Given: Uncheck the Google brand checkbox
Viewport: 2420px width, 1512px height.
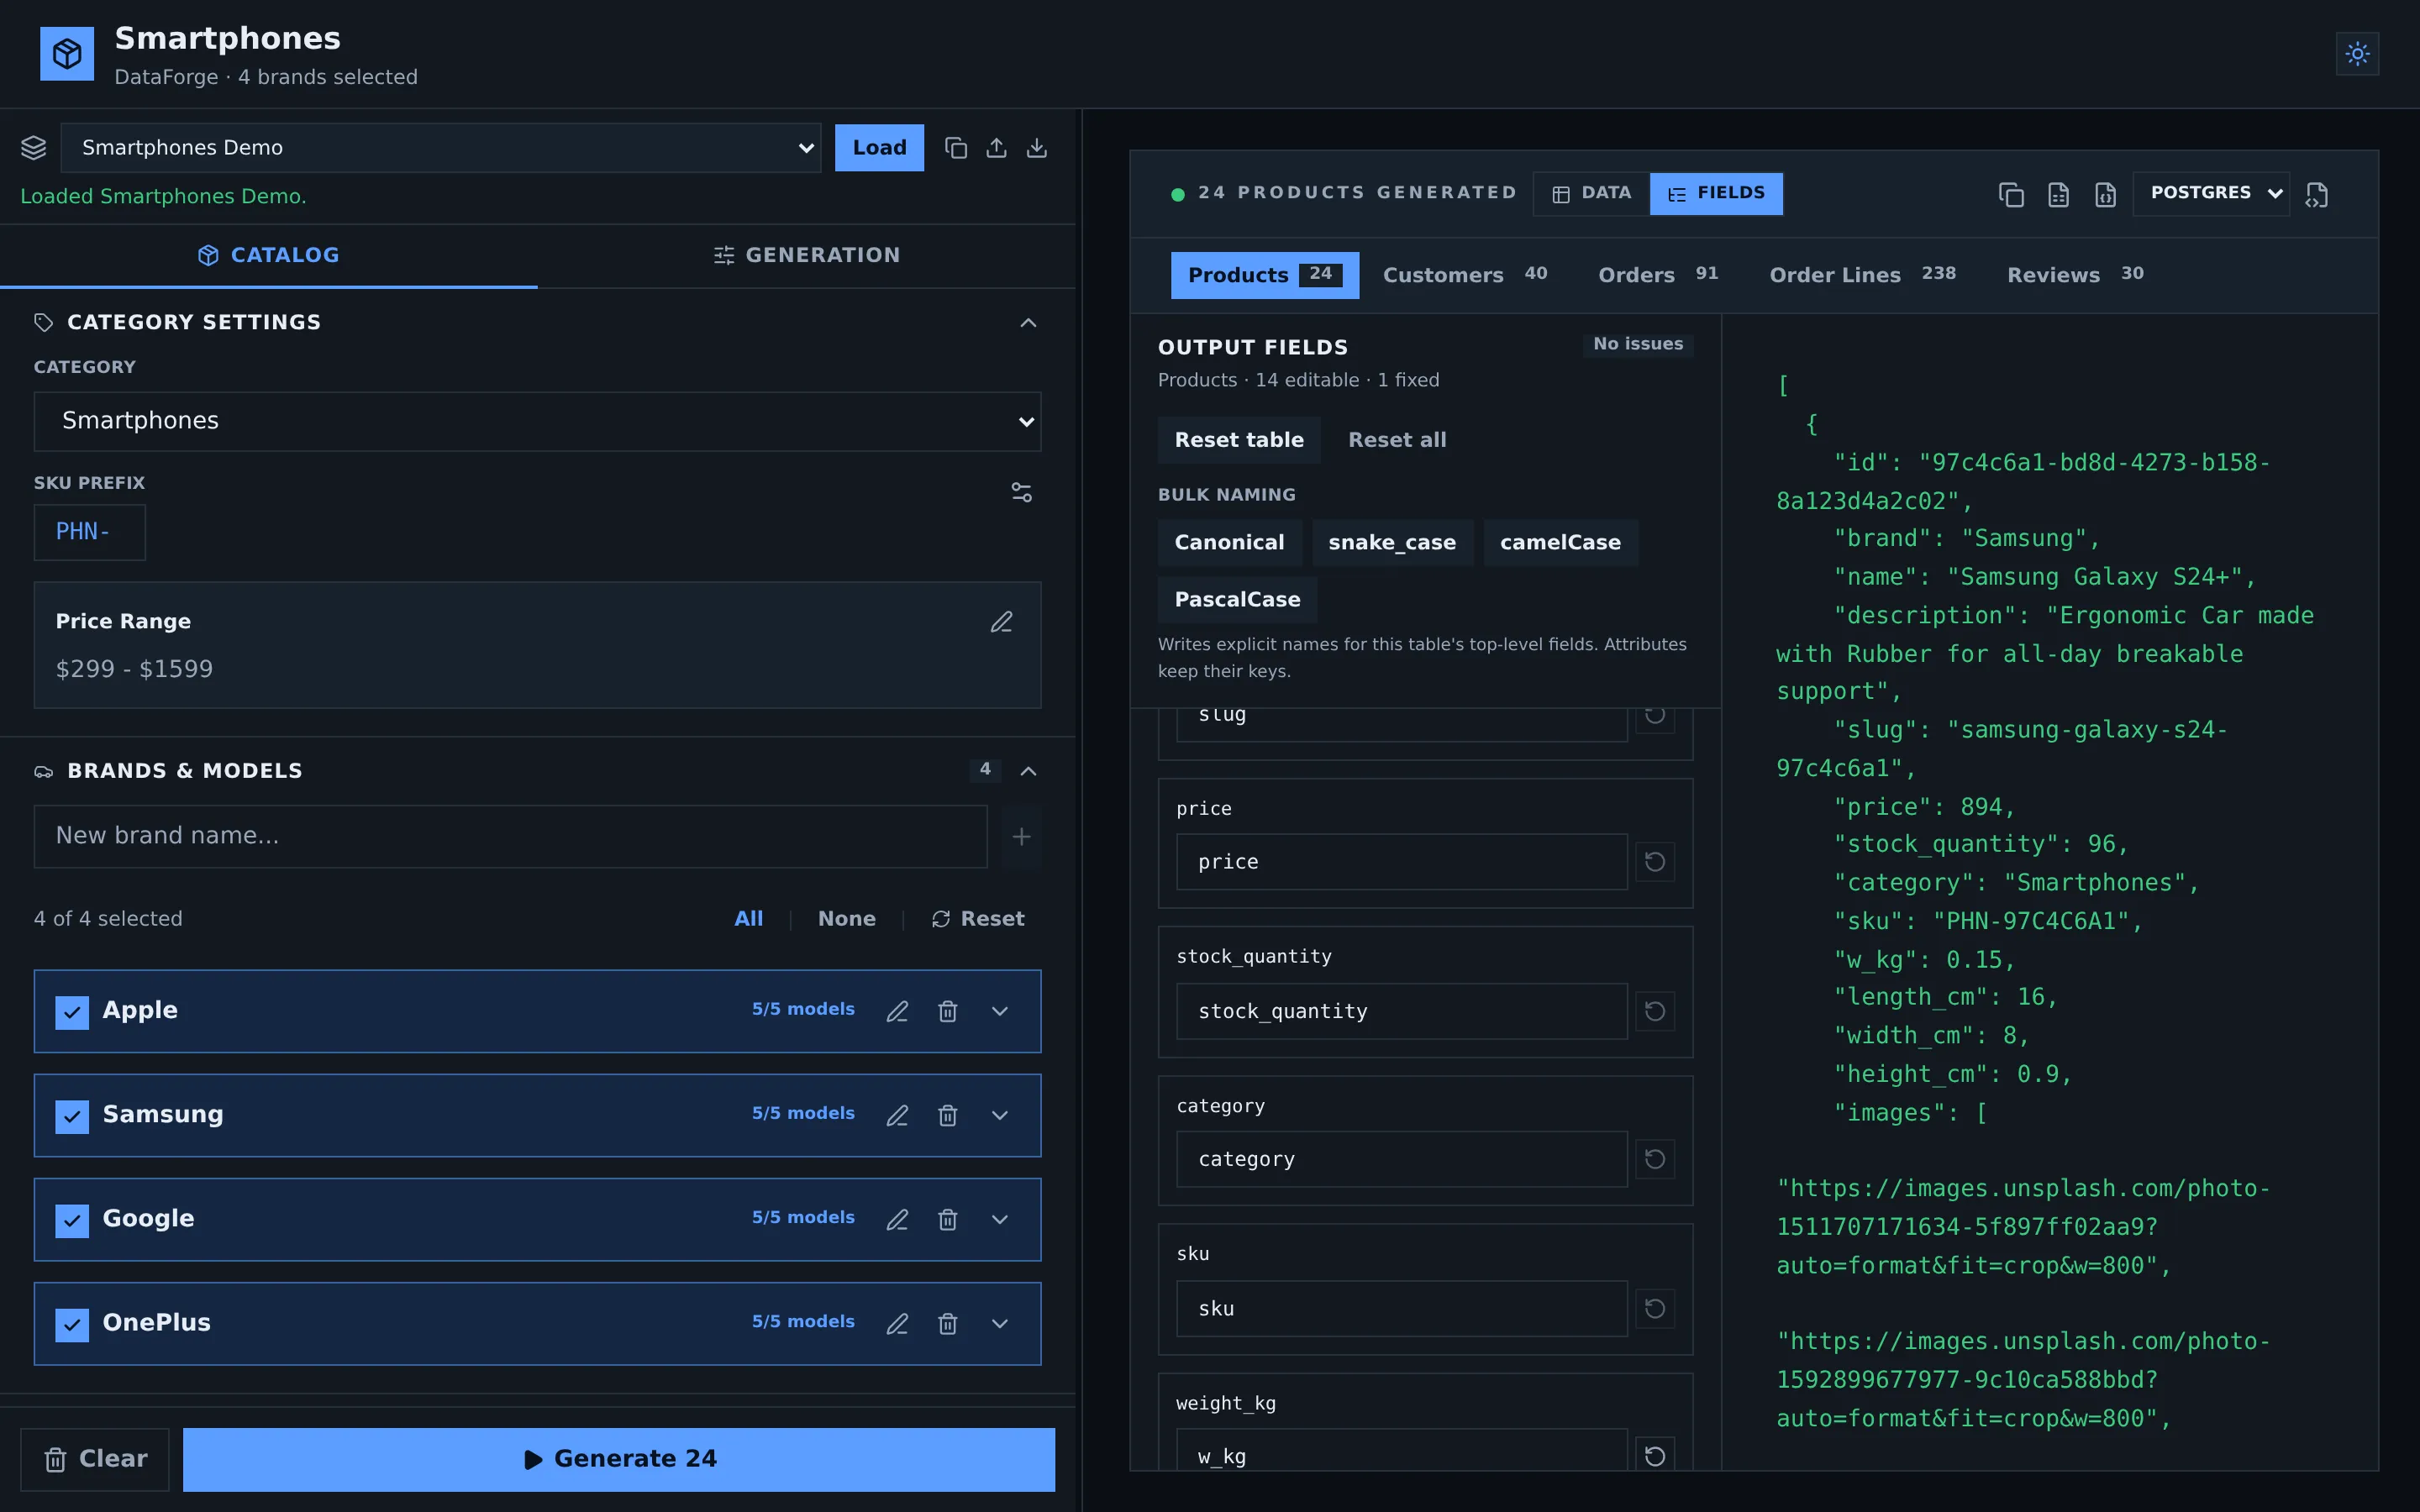Looking at the screenshot, I should click(x=72, y=1220).
